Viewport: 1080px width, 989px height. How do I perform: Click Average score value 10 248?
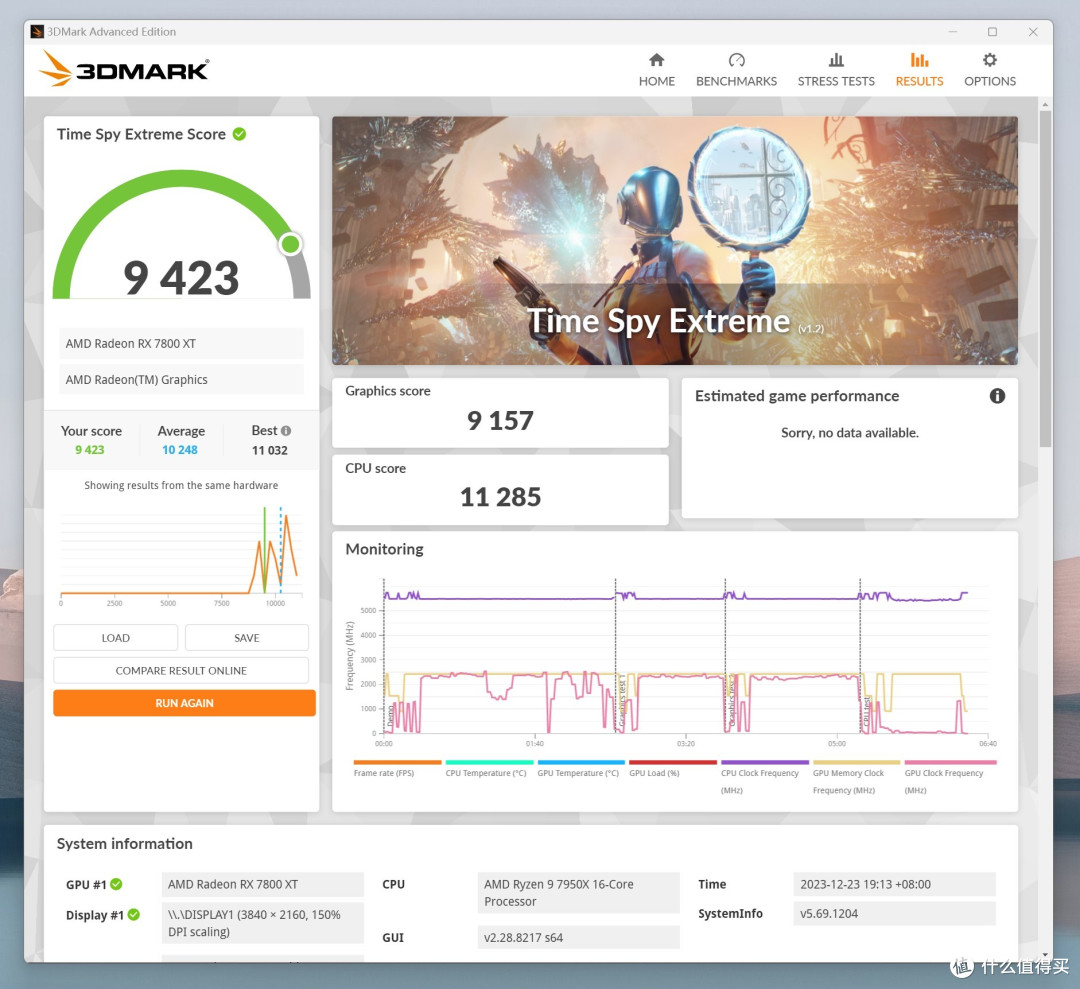coord(180,450)
